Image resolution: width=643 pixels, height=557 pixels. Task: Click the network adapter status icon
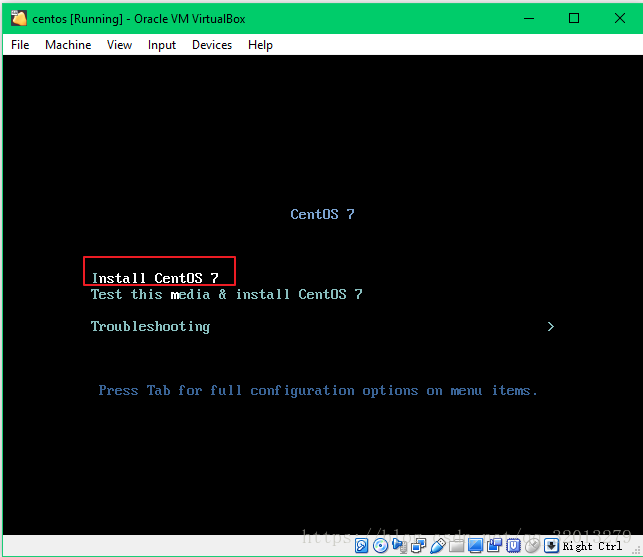click(x=418, y=546)
